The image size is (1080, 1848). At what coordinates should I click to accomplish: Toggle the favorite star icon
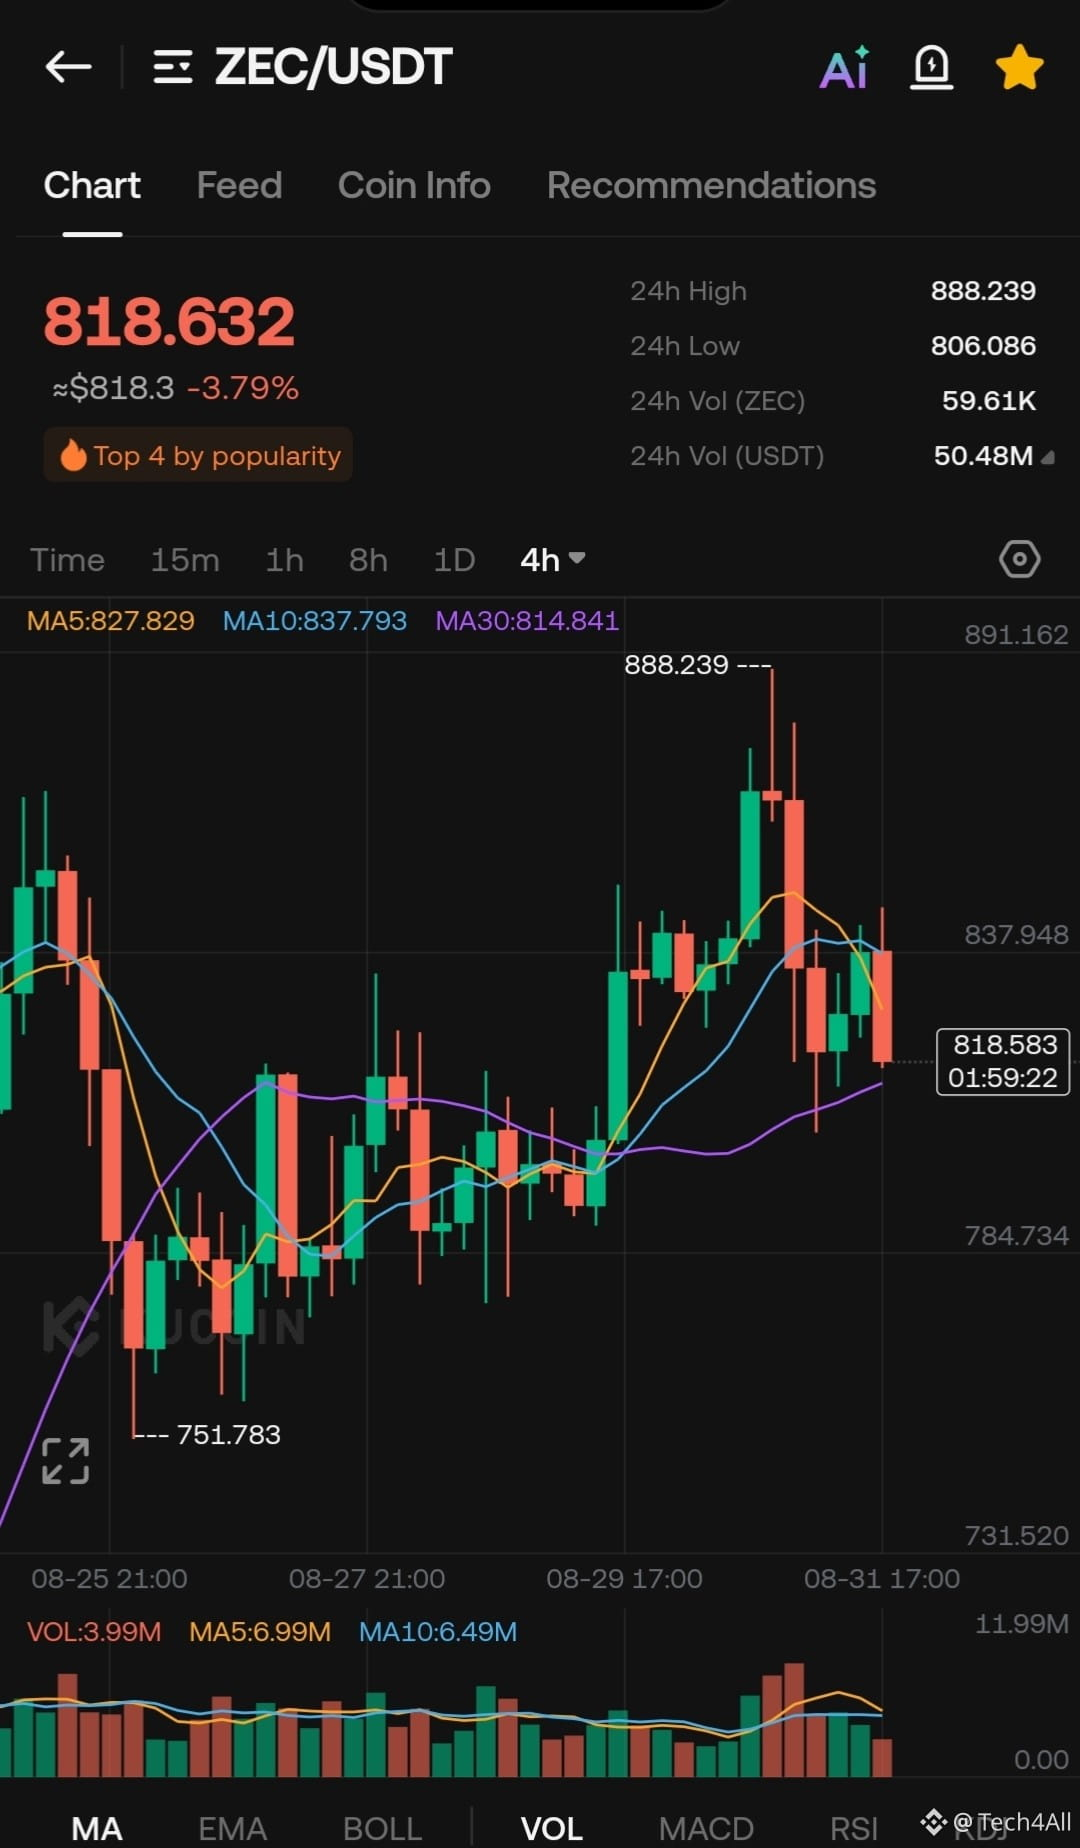1019,67
